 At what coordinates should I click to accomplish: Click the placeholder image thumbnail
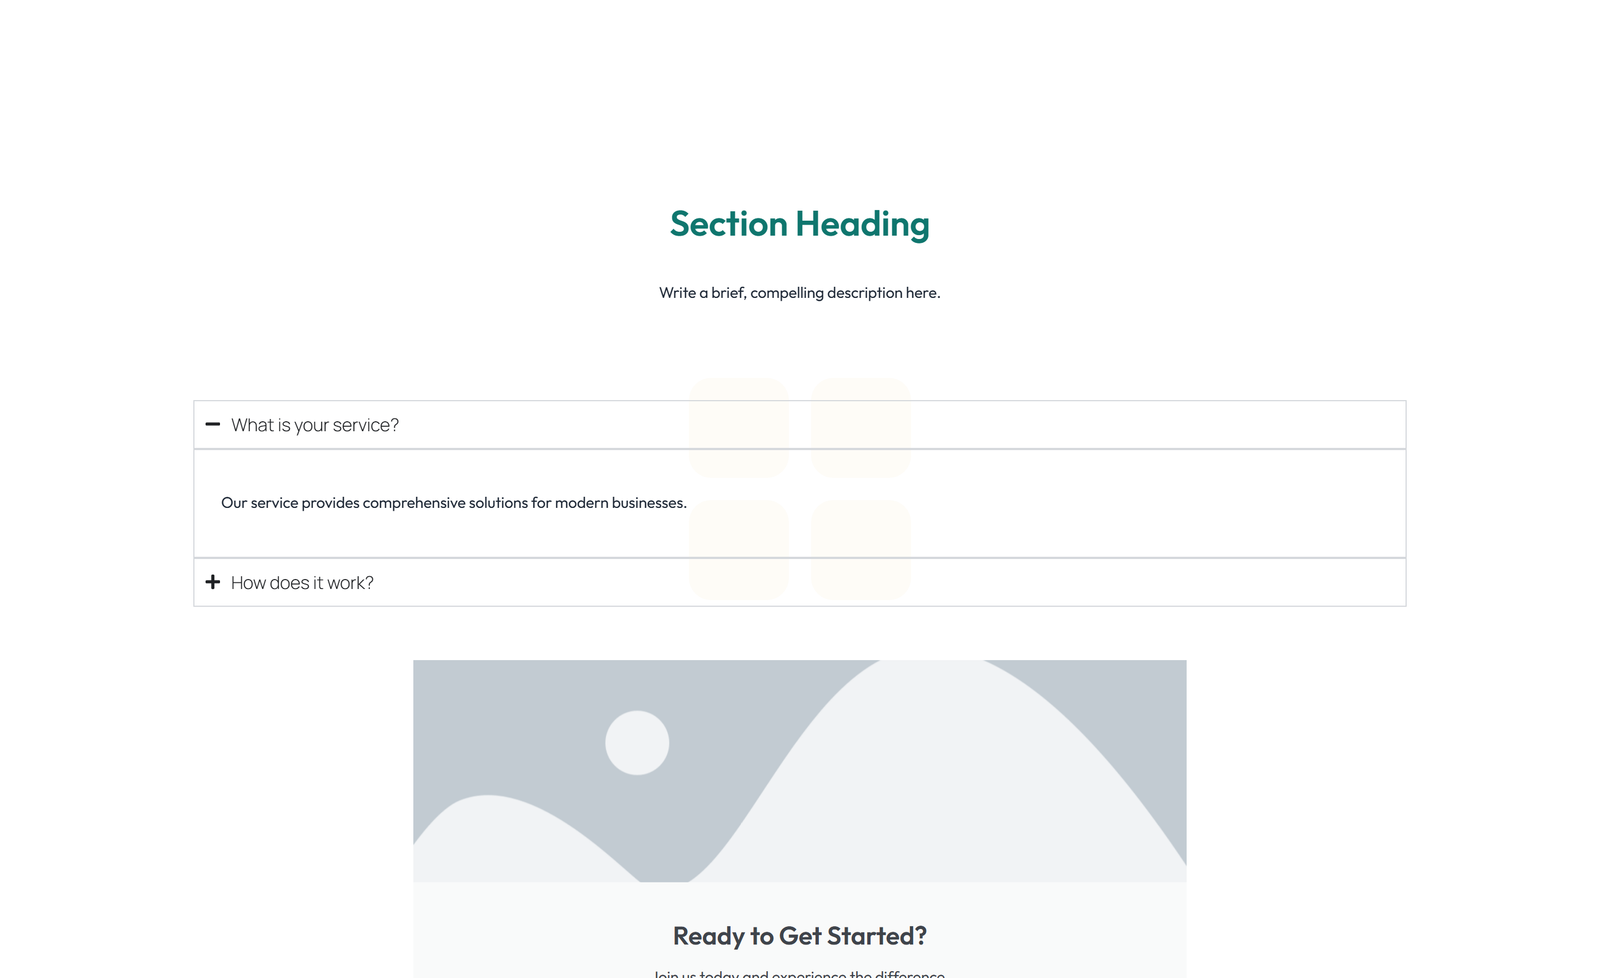[x=799, y=770]
